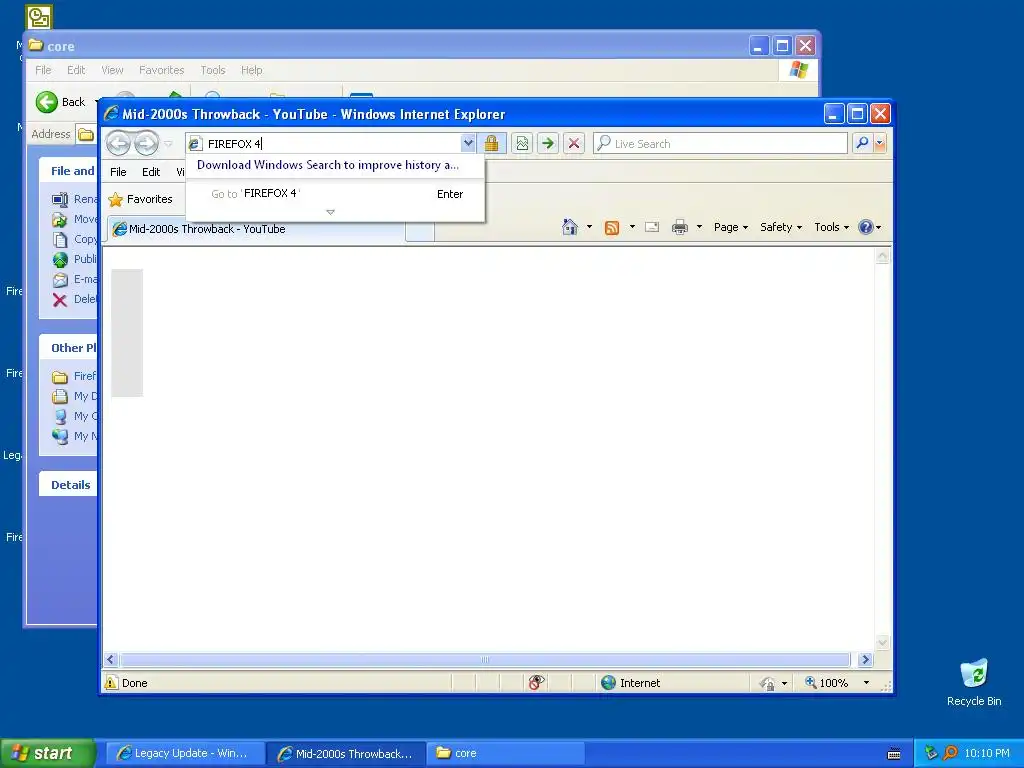This screenshot has width=1024, height=768.
Task: Click in the Live Search box
Action: (x=720, y=143)
